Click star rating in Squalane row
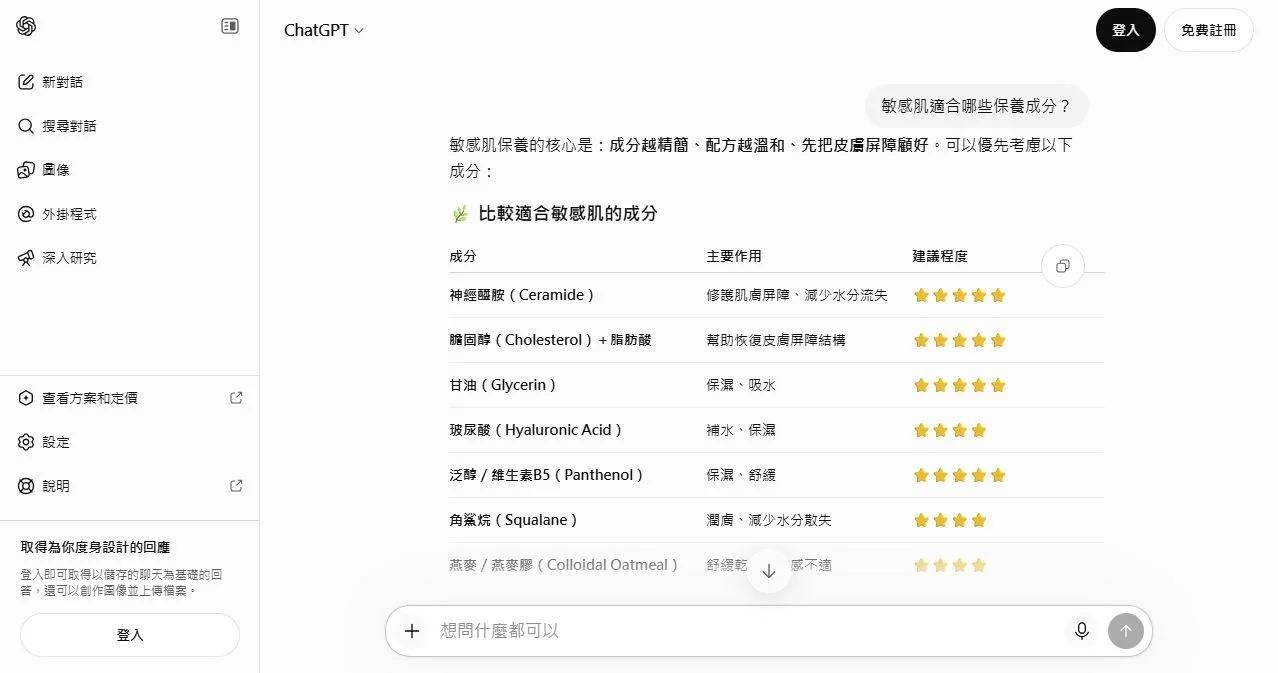Image resolution: width=1278 pixels, height=673 pixels. [x=950, y=520]
